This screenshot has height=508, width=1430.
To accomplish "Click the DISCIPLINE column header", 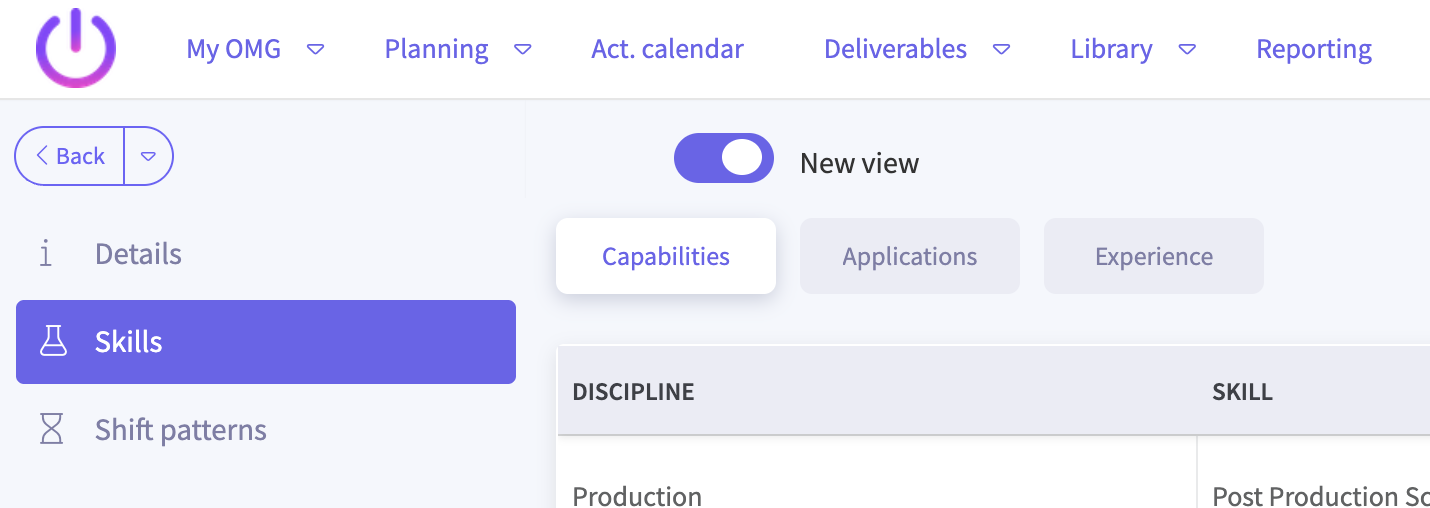I will tap(634, 391).
